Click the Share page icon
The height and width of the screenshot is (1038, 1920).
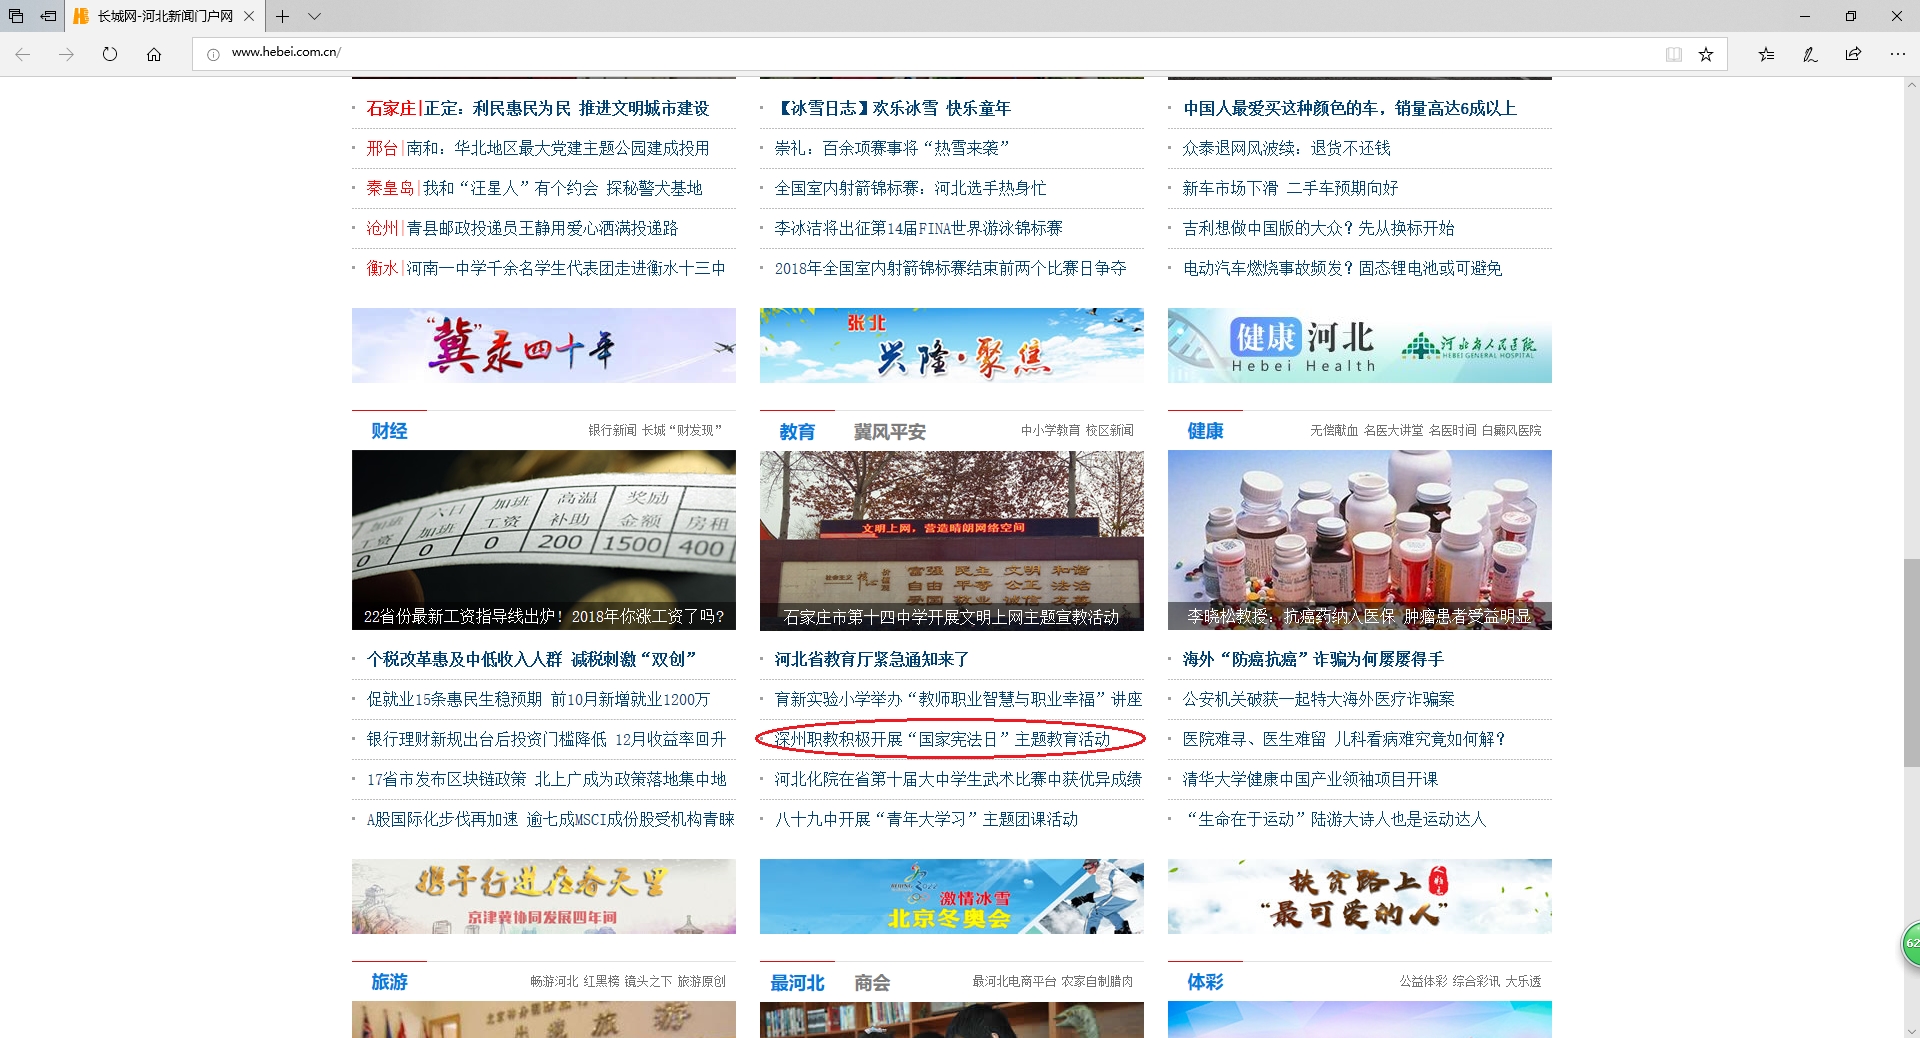1853,54
